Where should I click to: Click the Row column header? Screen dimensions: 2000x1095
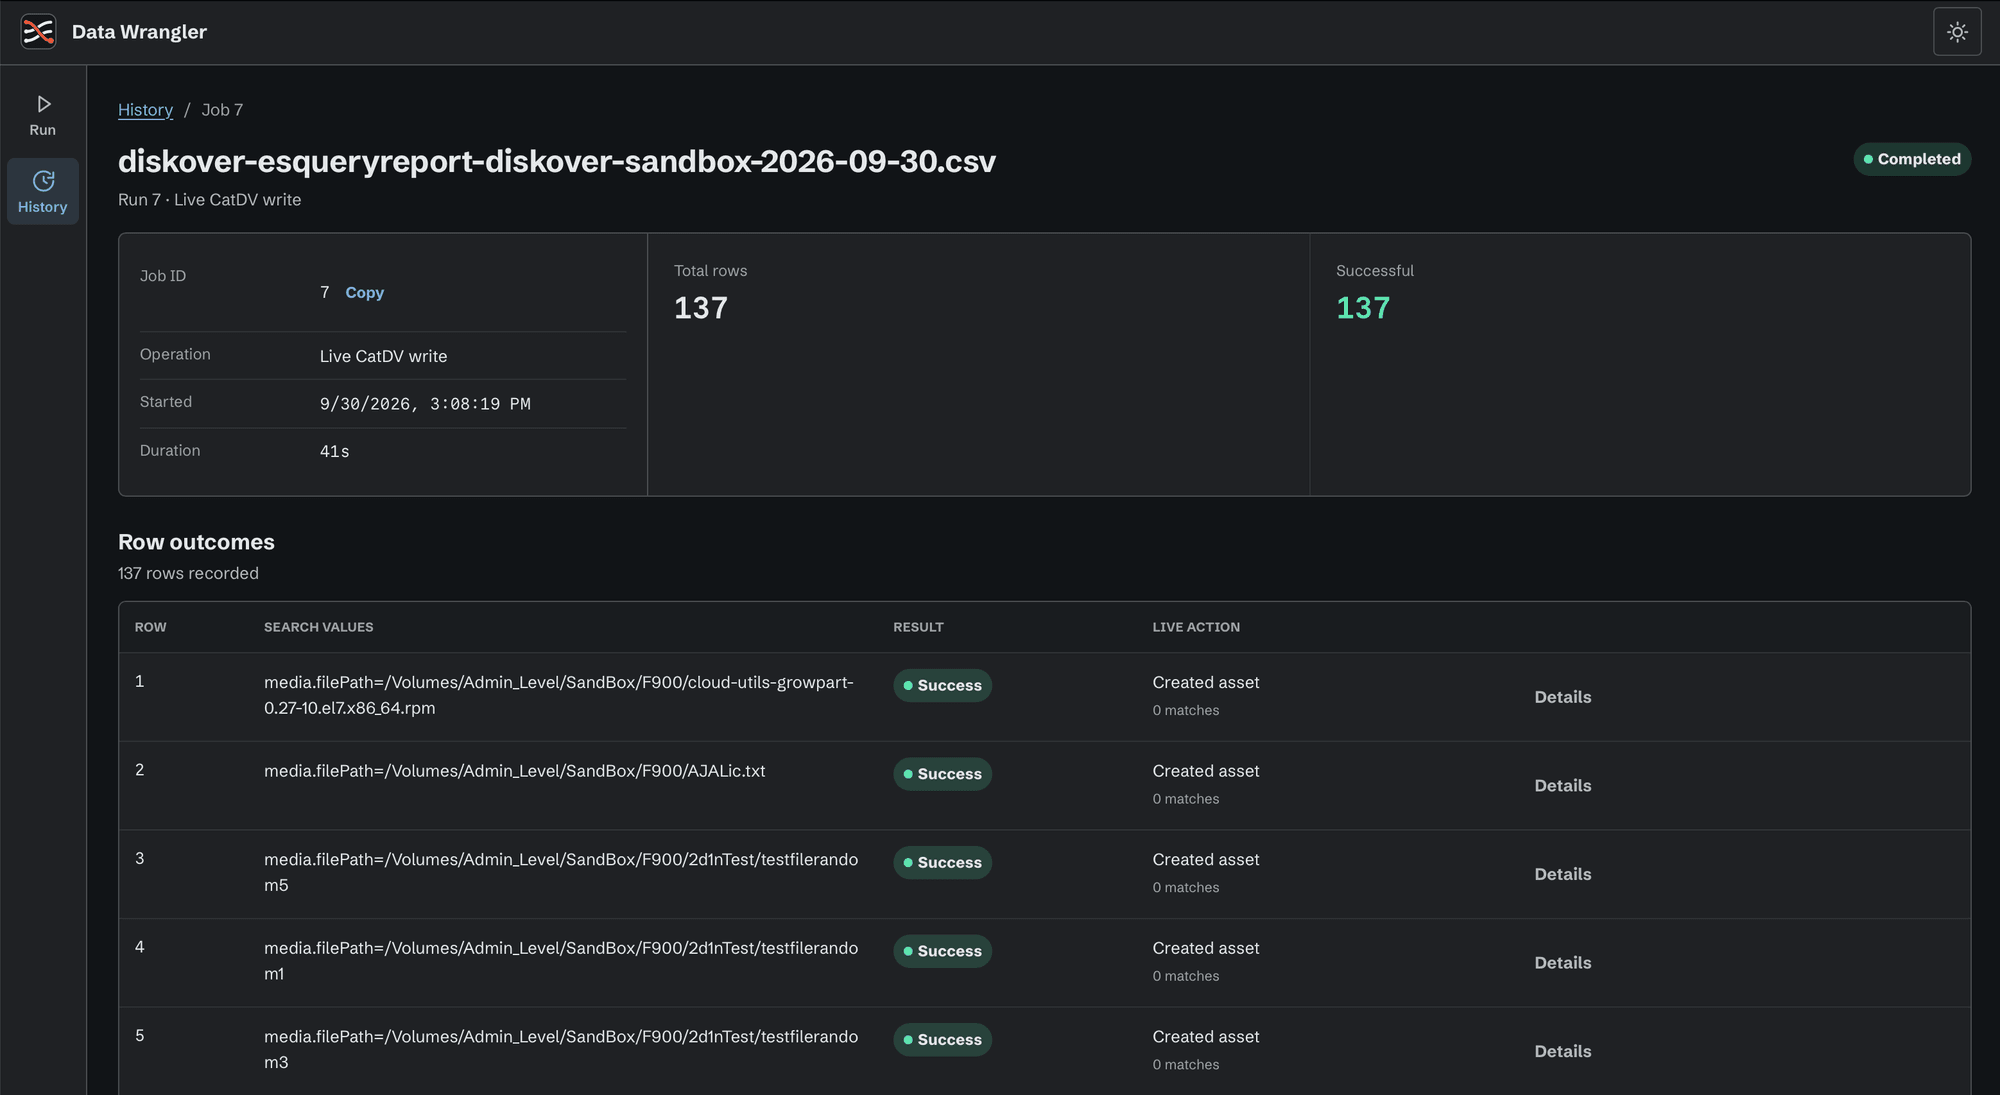(x=151, y=627)
